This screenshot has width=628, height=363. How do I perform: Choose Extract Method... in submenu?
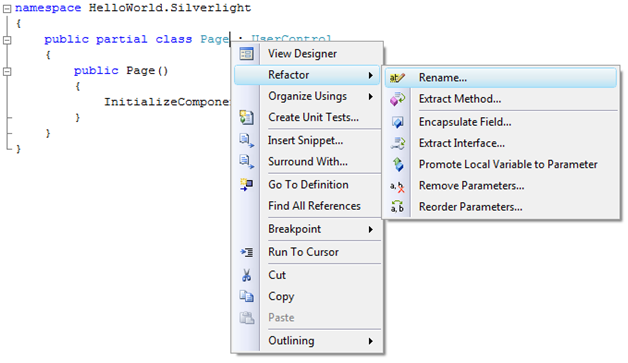[x=501, y=99]
